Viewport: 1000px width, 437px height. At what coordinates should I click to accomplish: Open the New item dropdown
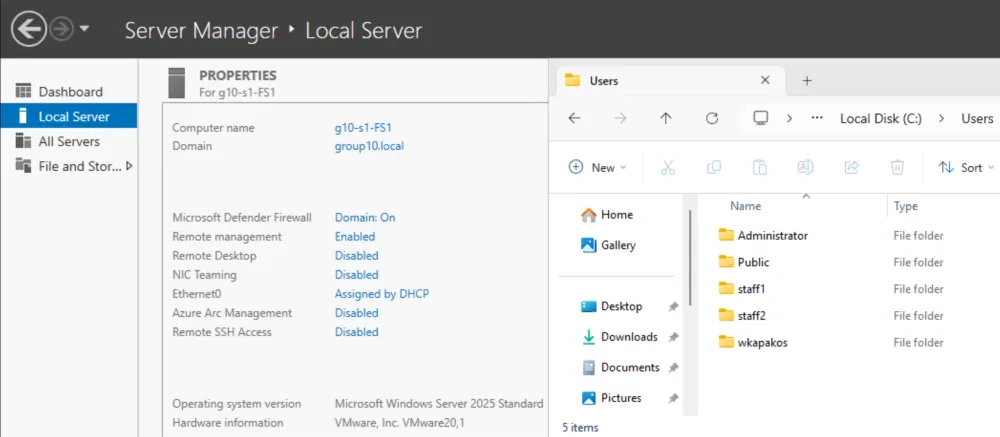598,167
